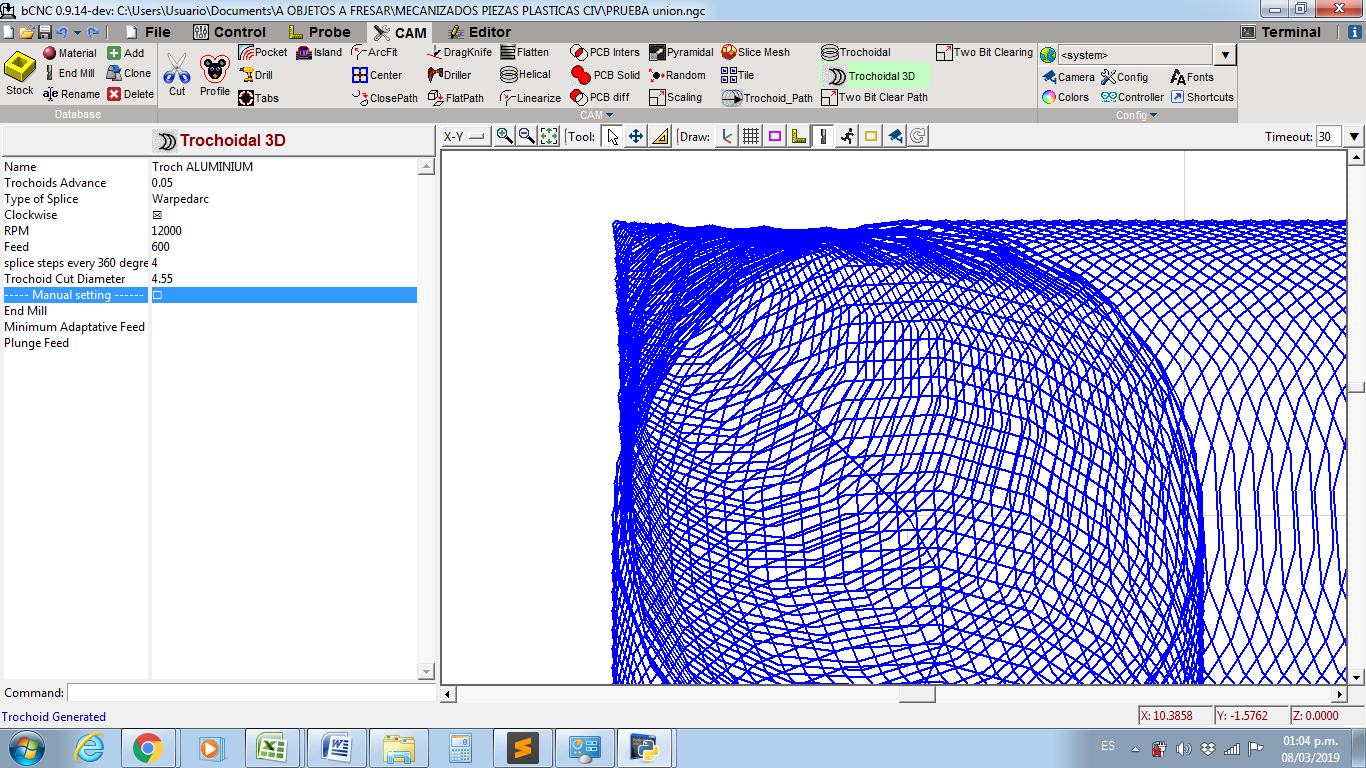This screenshot has height=768, width=1366.
Task: Toggle the Clockwise checkbox
Action: click(x=157, y=214)
